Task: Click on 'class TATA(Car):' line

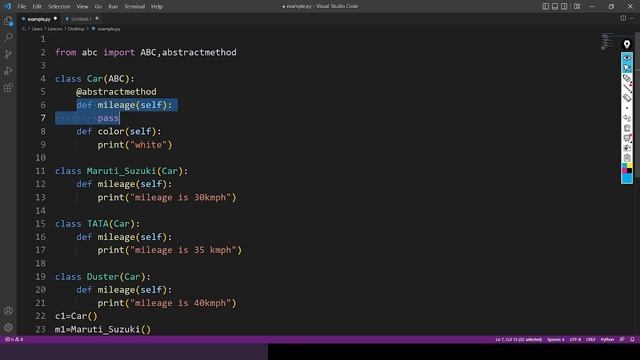Action: 98,224
